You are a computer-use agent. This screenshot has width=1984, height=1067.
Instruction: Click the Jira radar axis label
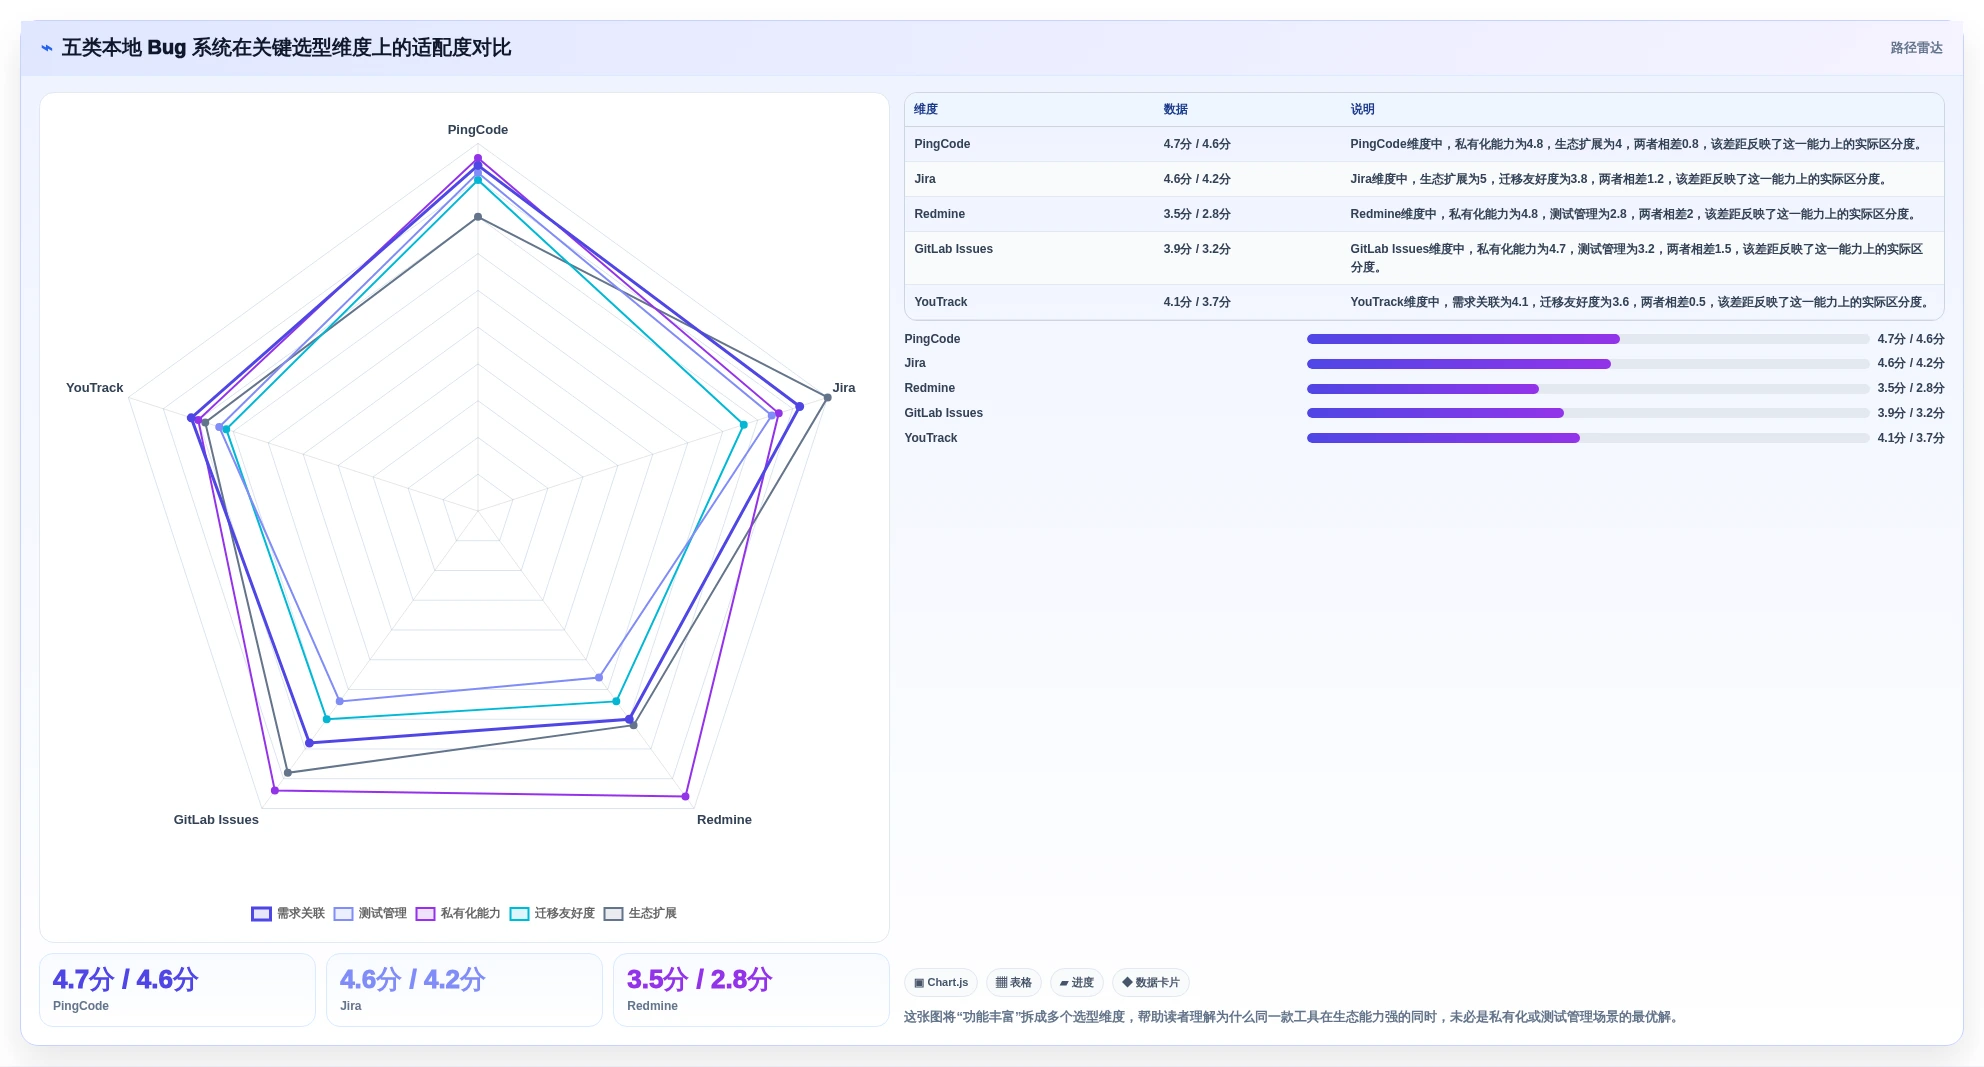click(x=844, y=388)
